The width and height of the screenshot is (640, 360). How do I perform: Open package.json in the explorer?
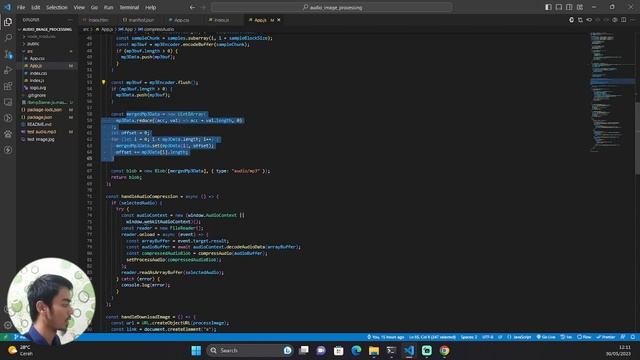click(47, 117)
